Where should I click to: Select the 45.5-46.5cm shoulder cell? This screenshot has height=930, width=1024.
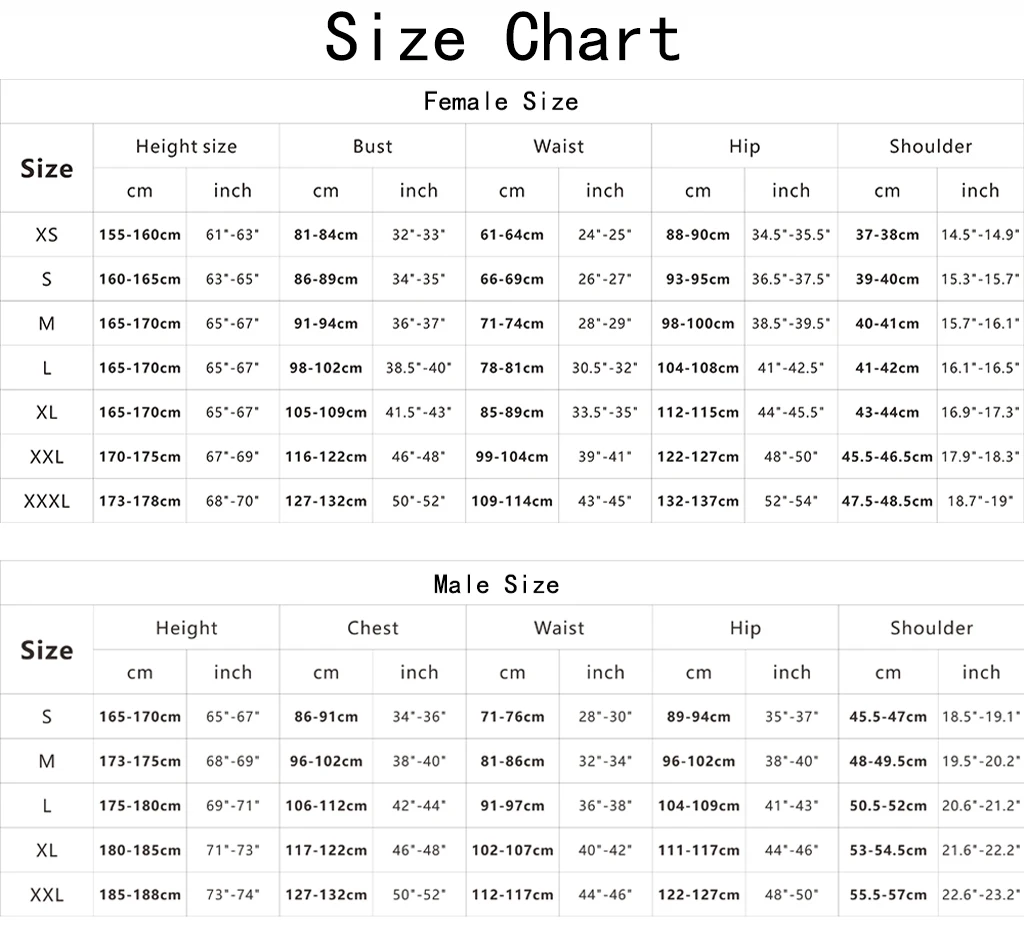(x=887, y=457)
